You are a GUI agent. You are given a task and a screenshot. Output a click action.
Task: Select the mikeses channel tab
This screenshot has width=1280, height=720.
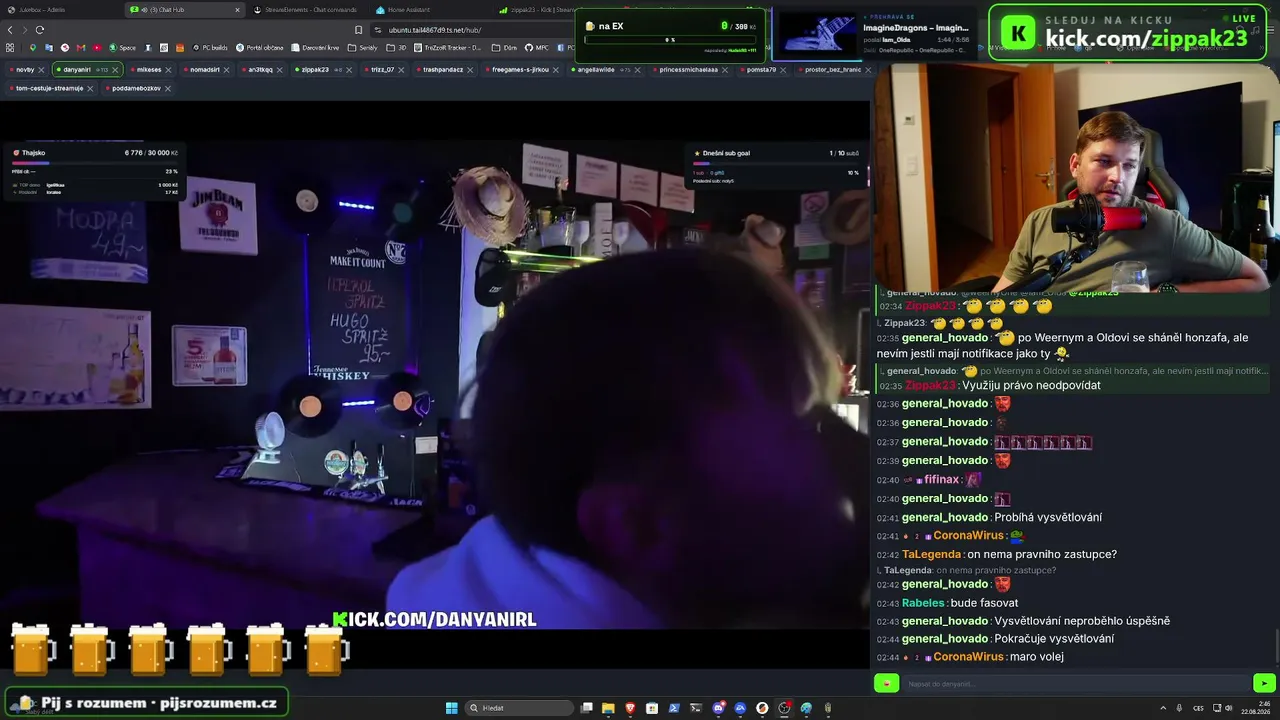pyautogui.click(x=151, y=70)
